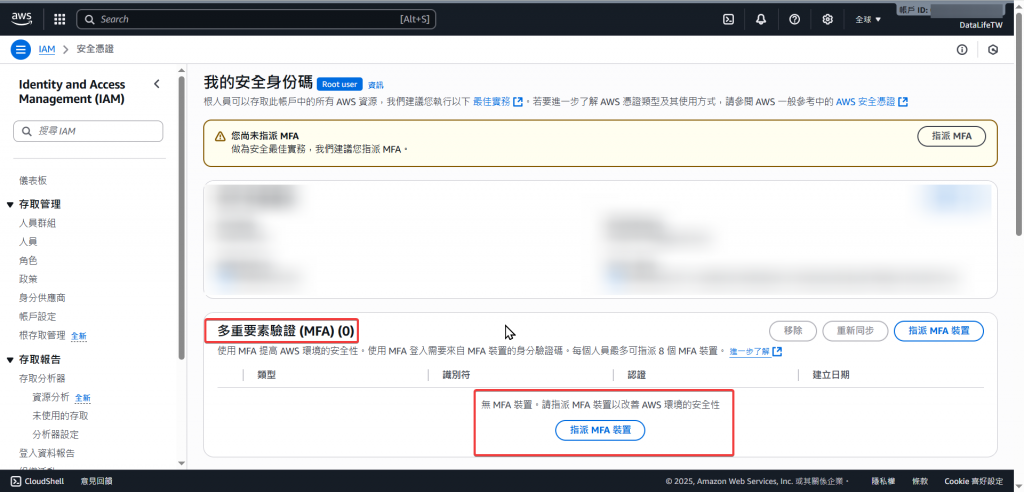This screenshot has height=492, width=1024.
Task: Focus the top Search field
Action: coord(256,20)
